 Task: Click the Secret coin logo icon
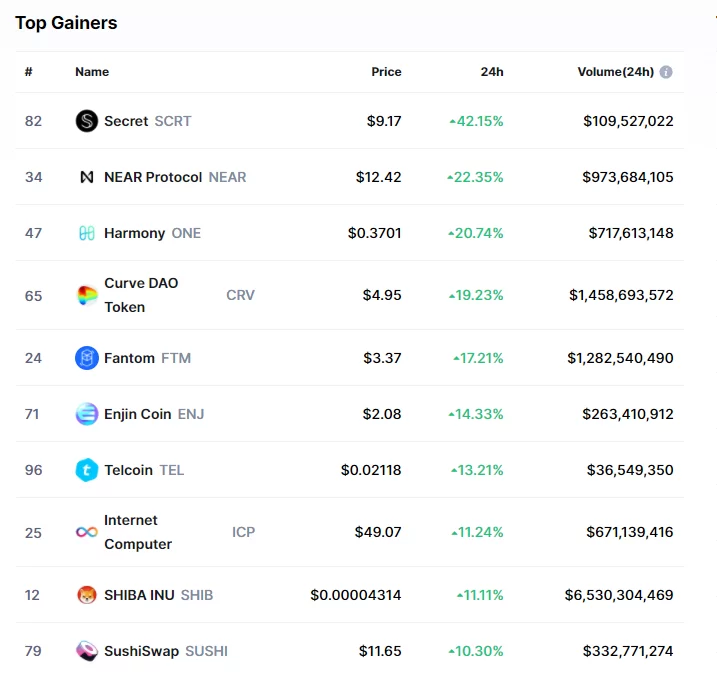pos(87,121)
